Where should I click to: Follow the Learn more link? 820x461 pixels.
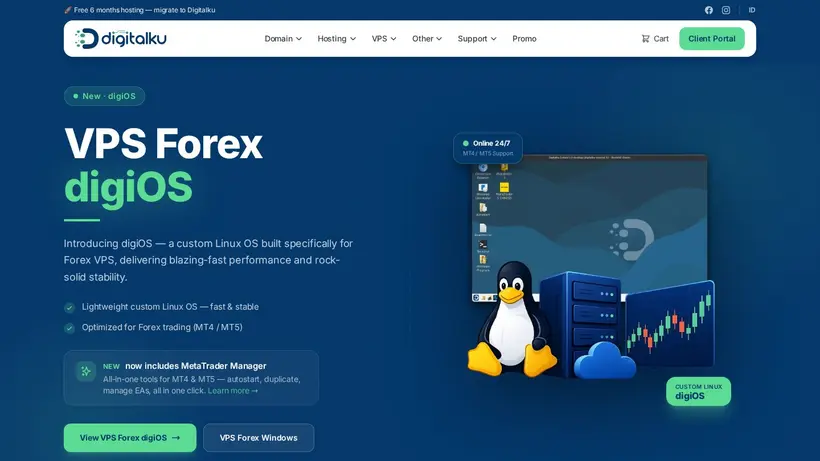(233, 390)
